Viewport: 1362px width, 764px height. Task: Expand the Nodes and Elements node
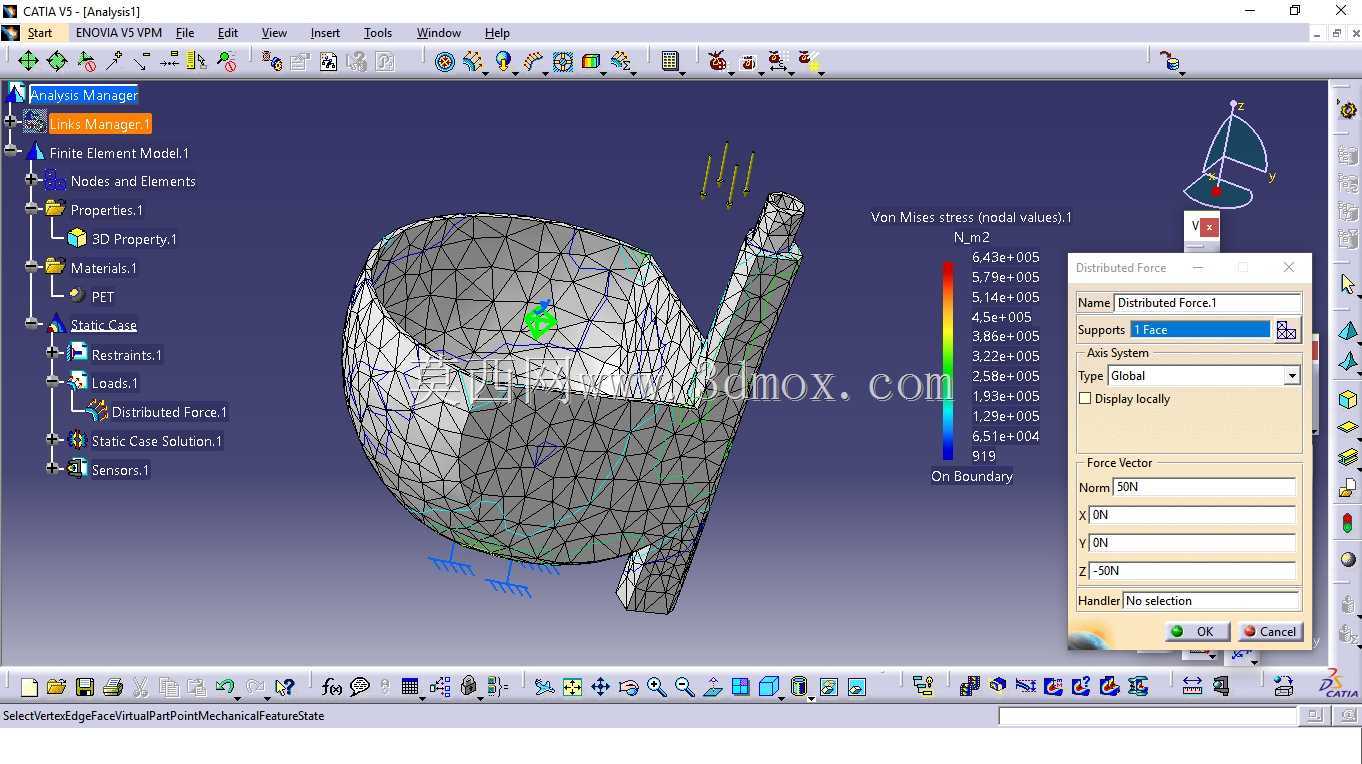[32, 181]
